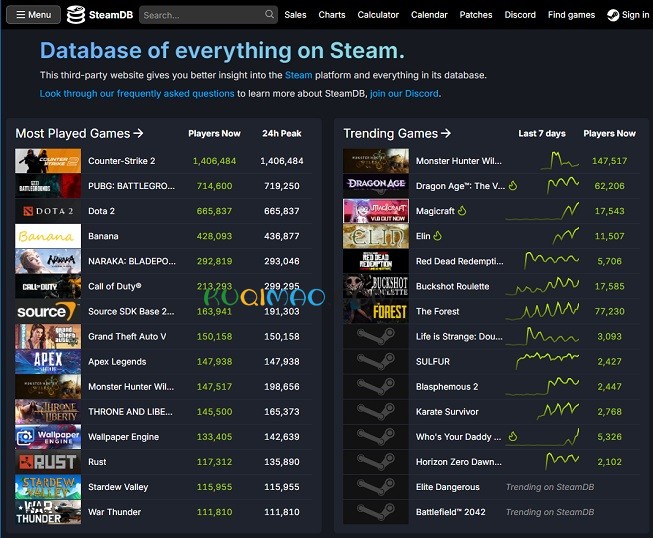Click Dragon Age trending thumbnail
The height and width of the screenshot is (538, 653).
coord(376,186)
